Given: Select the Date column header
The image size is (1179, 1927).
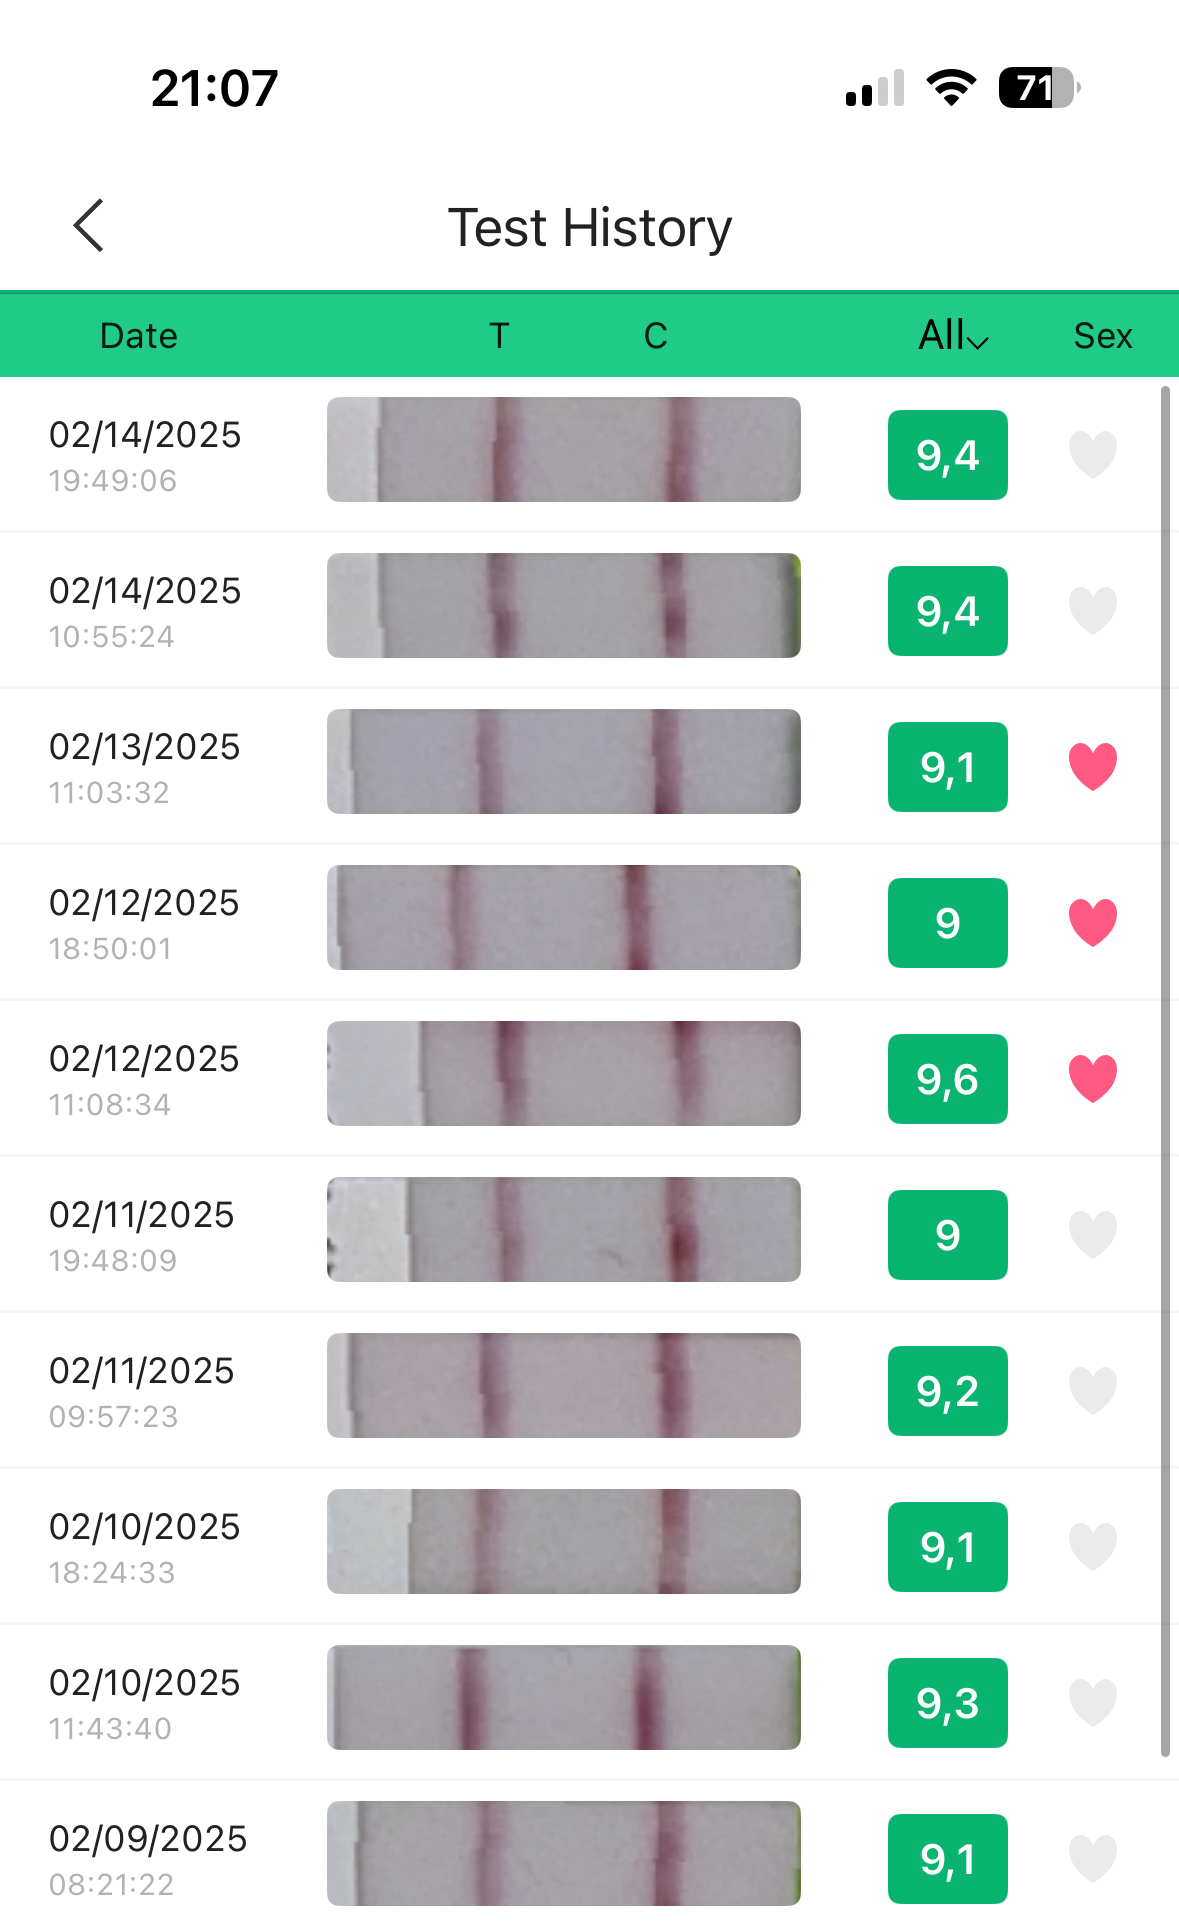Looking at the screenshot, I should click(x=139, y=336).
